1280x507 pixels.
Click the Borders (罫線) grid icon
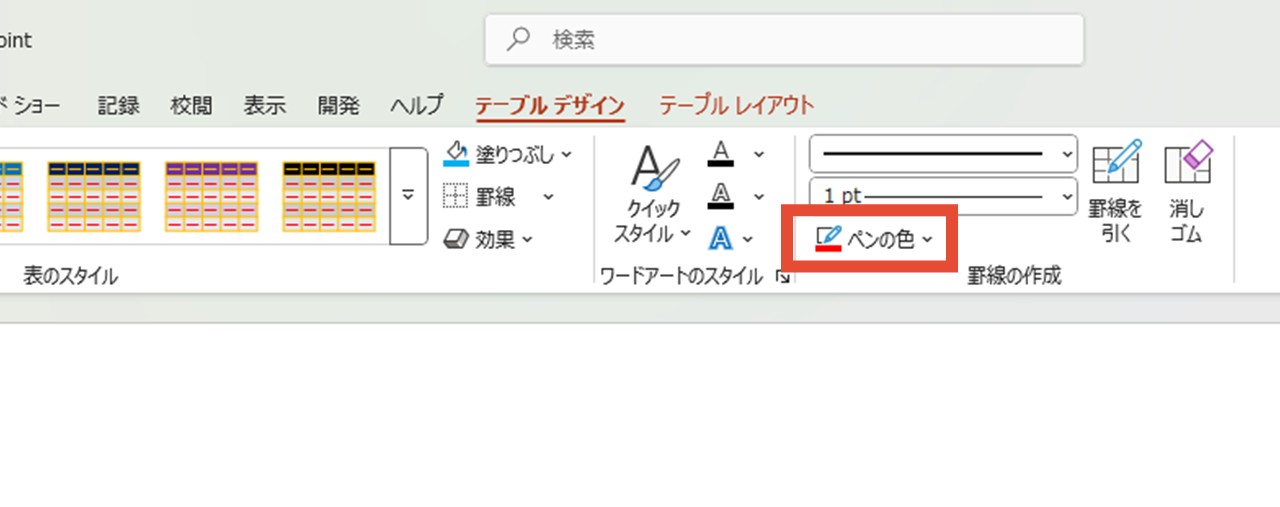coord(456,197)
